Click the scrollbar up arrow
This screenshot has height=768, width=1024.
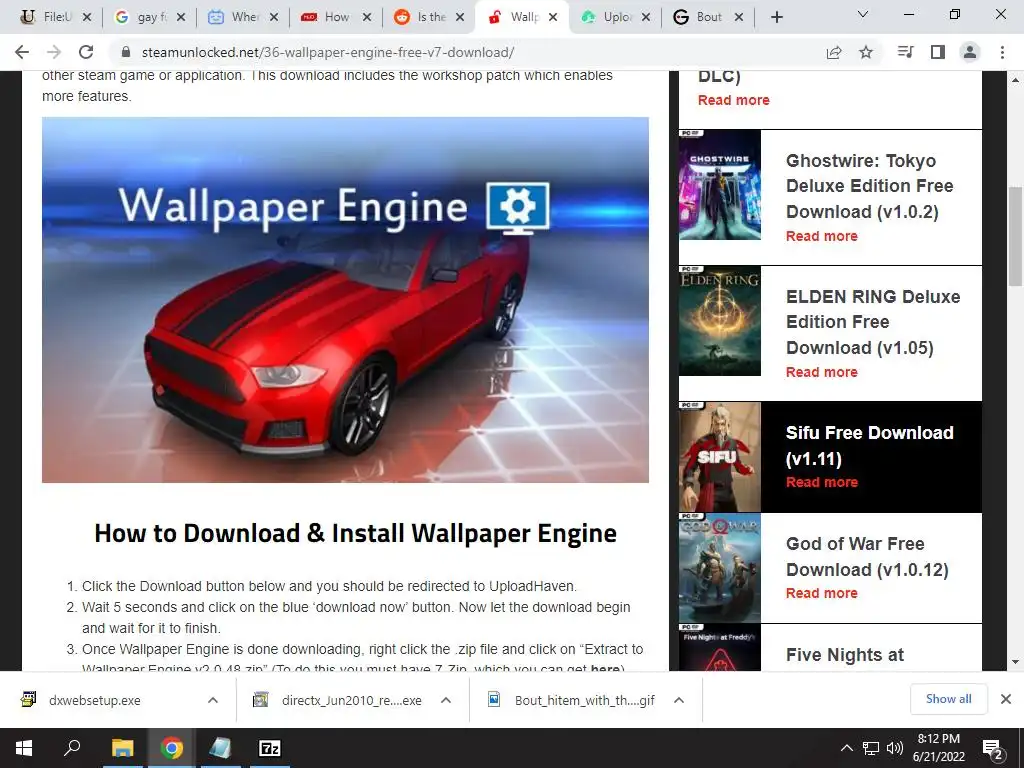1015,80
